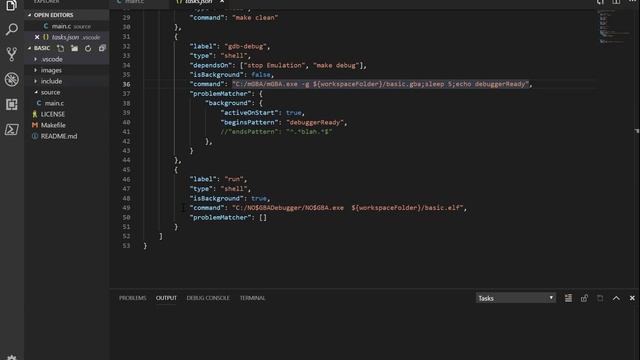Viewport: 640px width, 360px height.
Task: Refresh the BASIC explorer tree
Action: pos(88,48)
